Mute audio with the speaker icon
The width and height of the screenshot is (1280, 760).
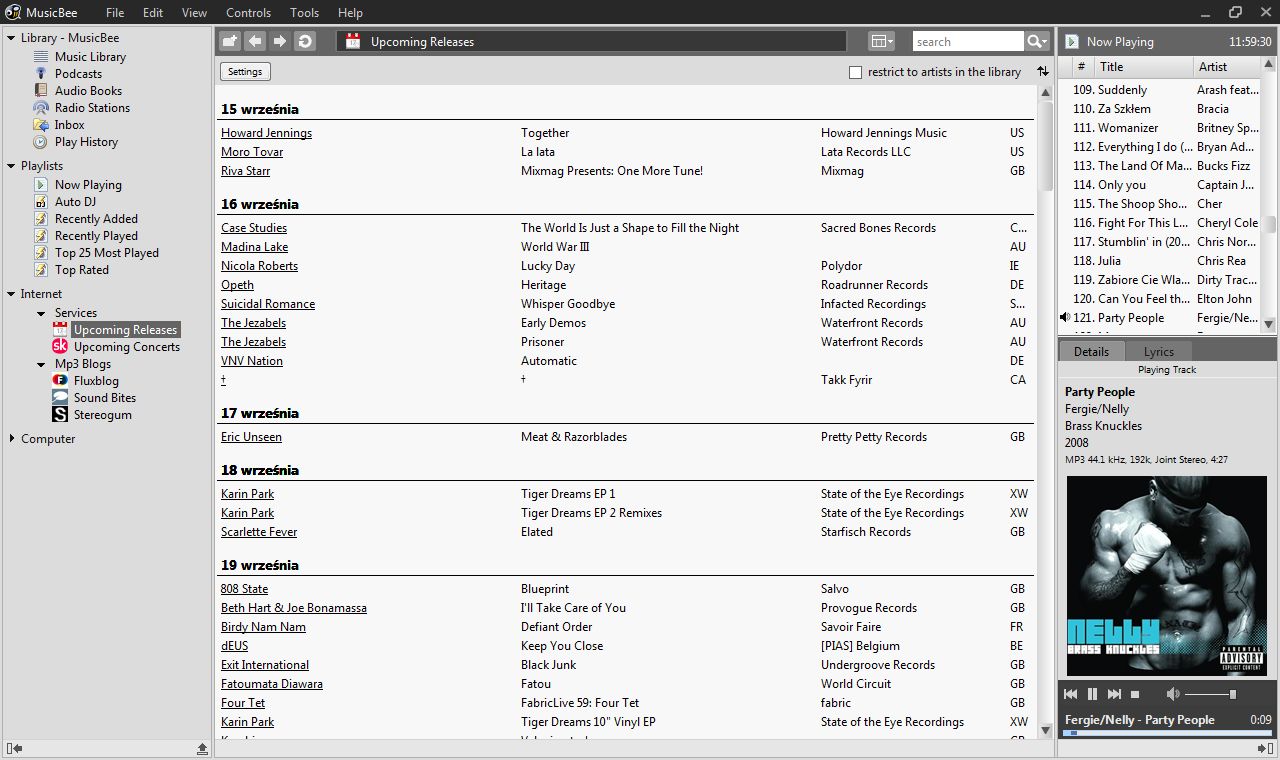tap(1173, 694)
